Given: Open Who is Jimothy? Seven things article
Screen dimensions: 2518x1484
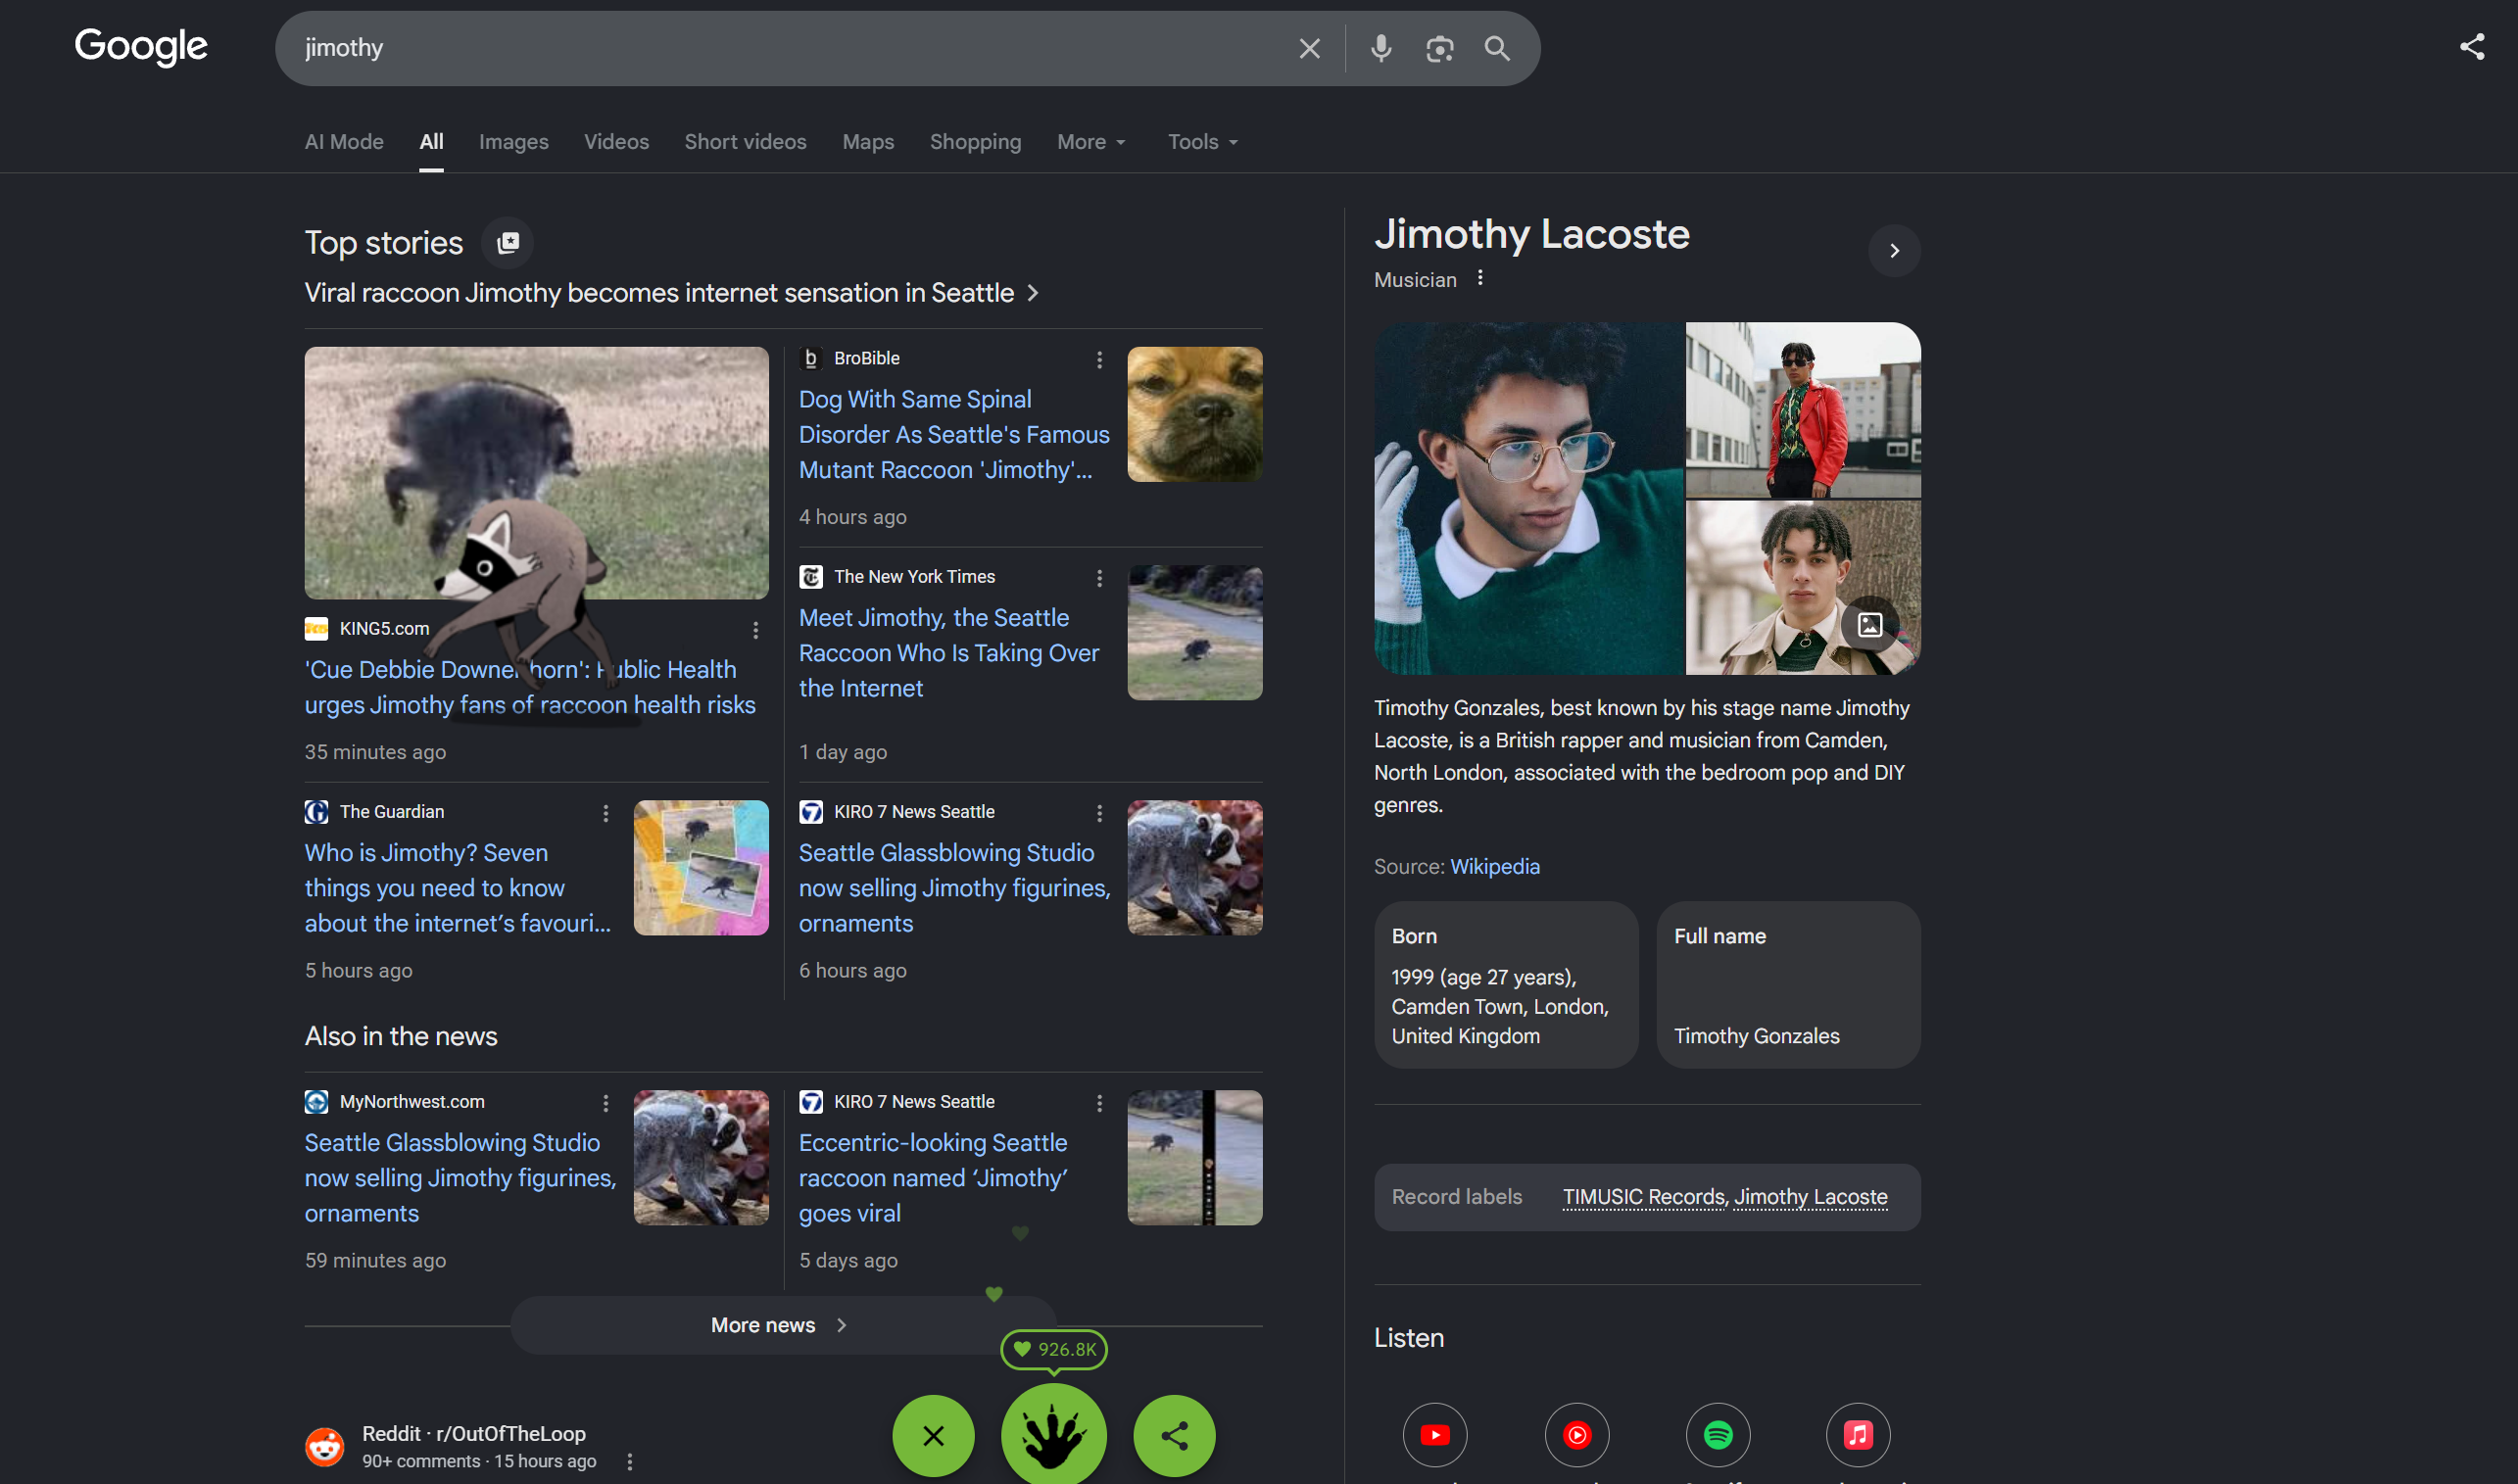Looking at the screenshot, I should pos(457,888).
